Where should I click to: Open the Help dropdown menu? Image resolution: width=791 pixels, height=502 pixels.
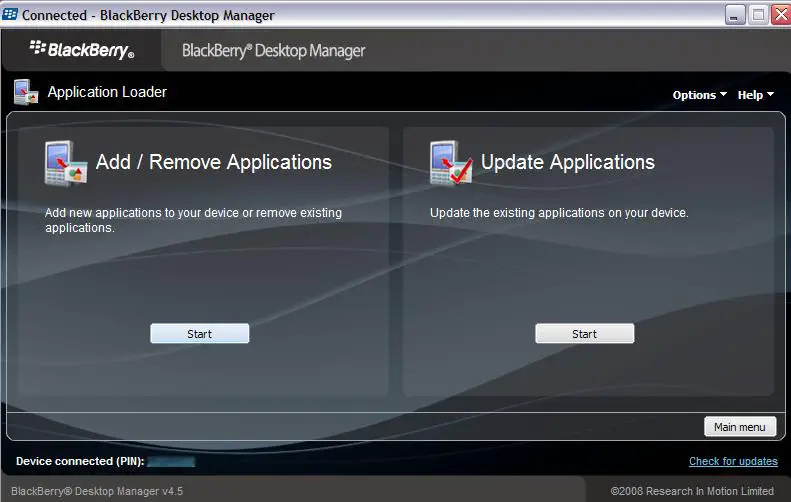click(755, 95)
